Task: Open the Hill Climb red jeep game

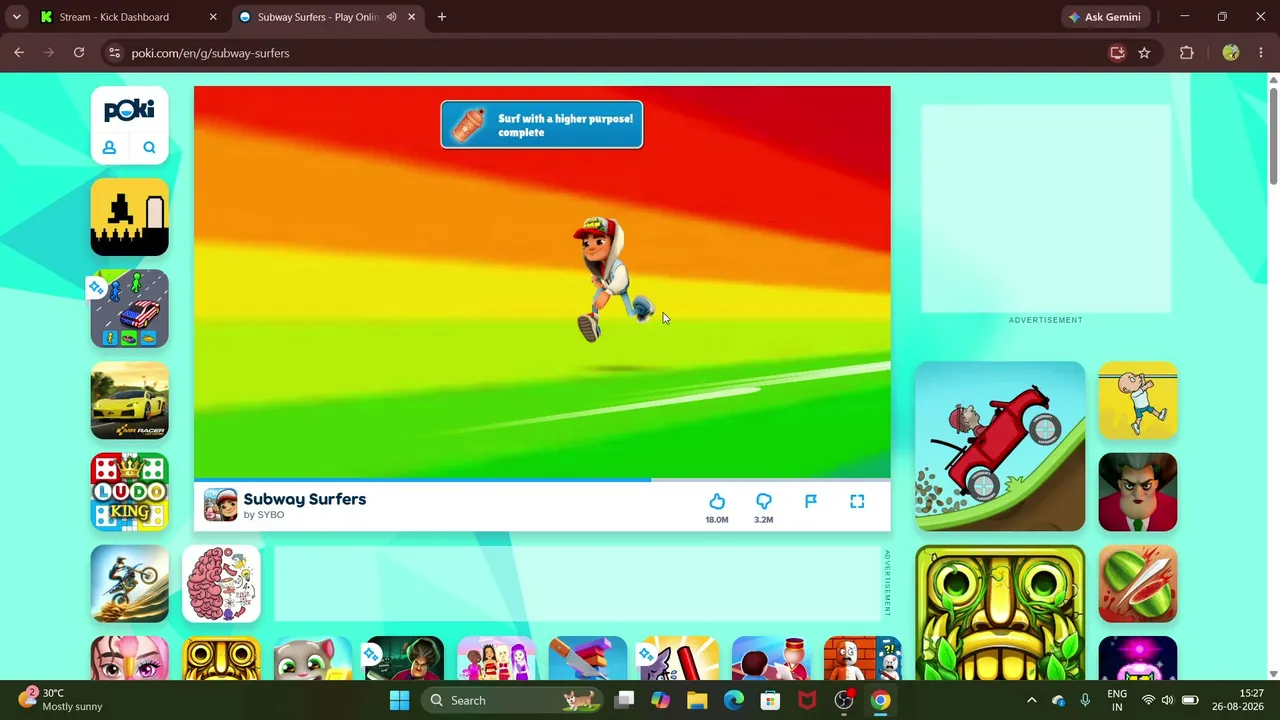Action: click(x=1000, y=446)
